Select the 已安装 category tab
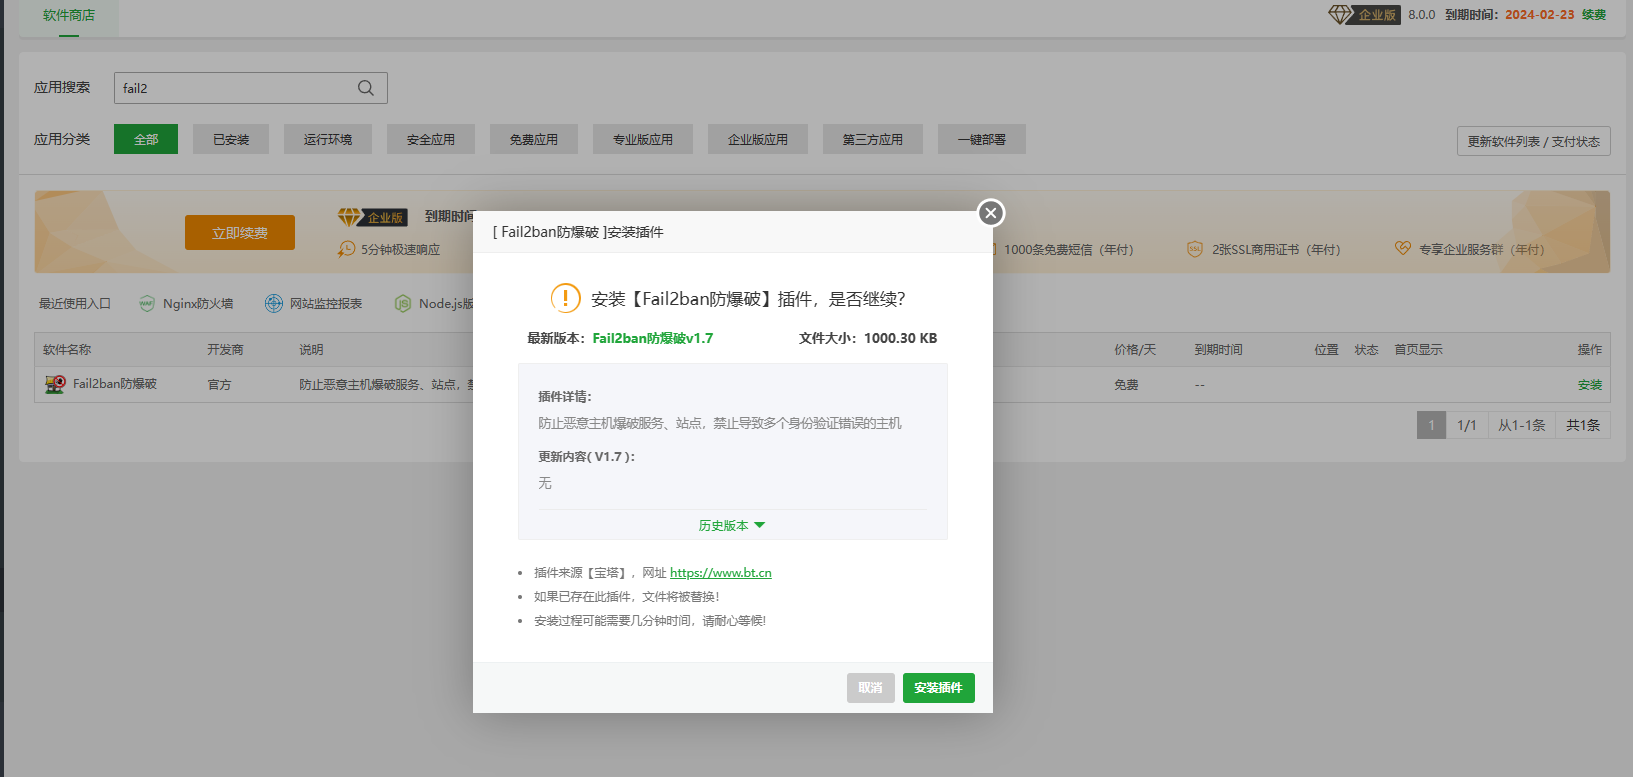Screen dimensions: 1633x777 [x=231, y=139]
